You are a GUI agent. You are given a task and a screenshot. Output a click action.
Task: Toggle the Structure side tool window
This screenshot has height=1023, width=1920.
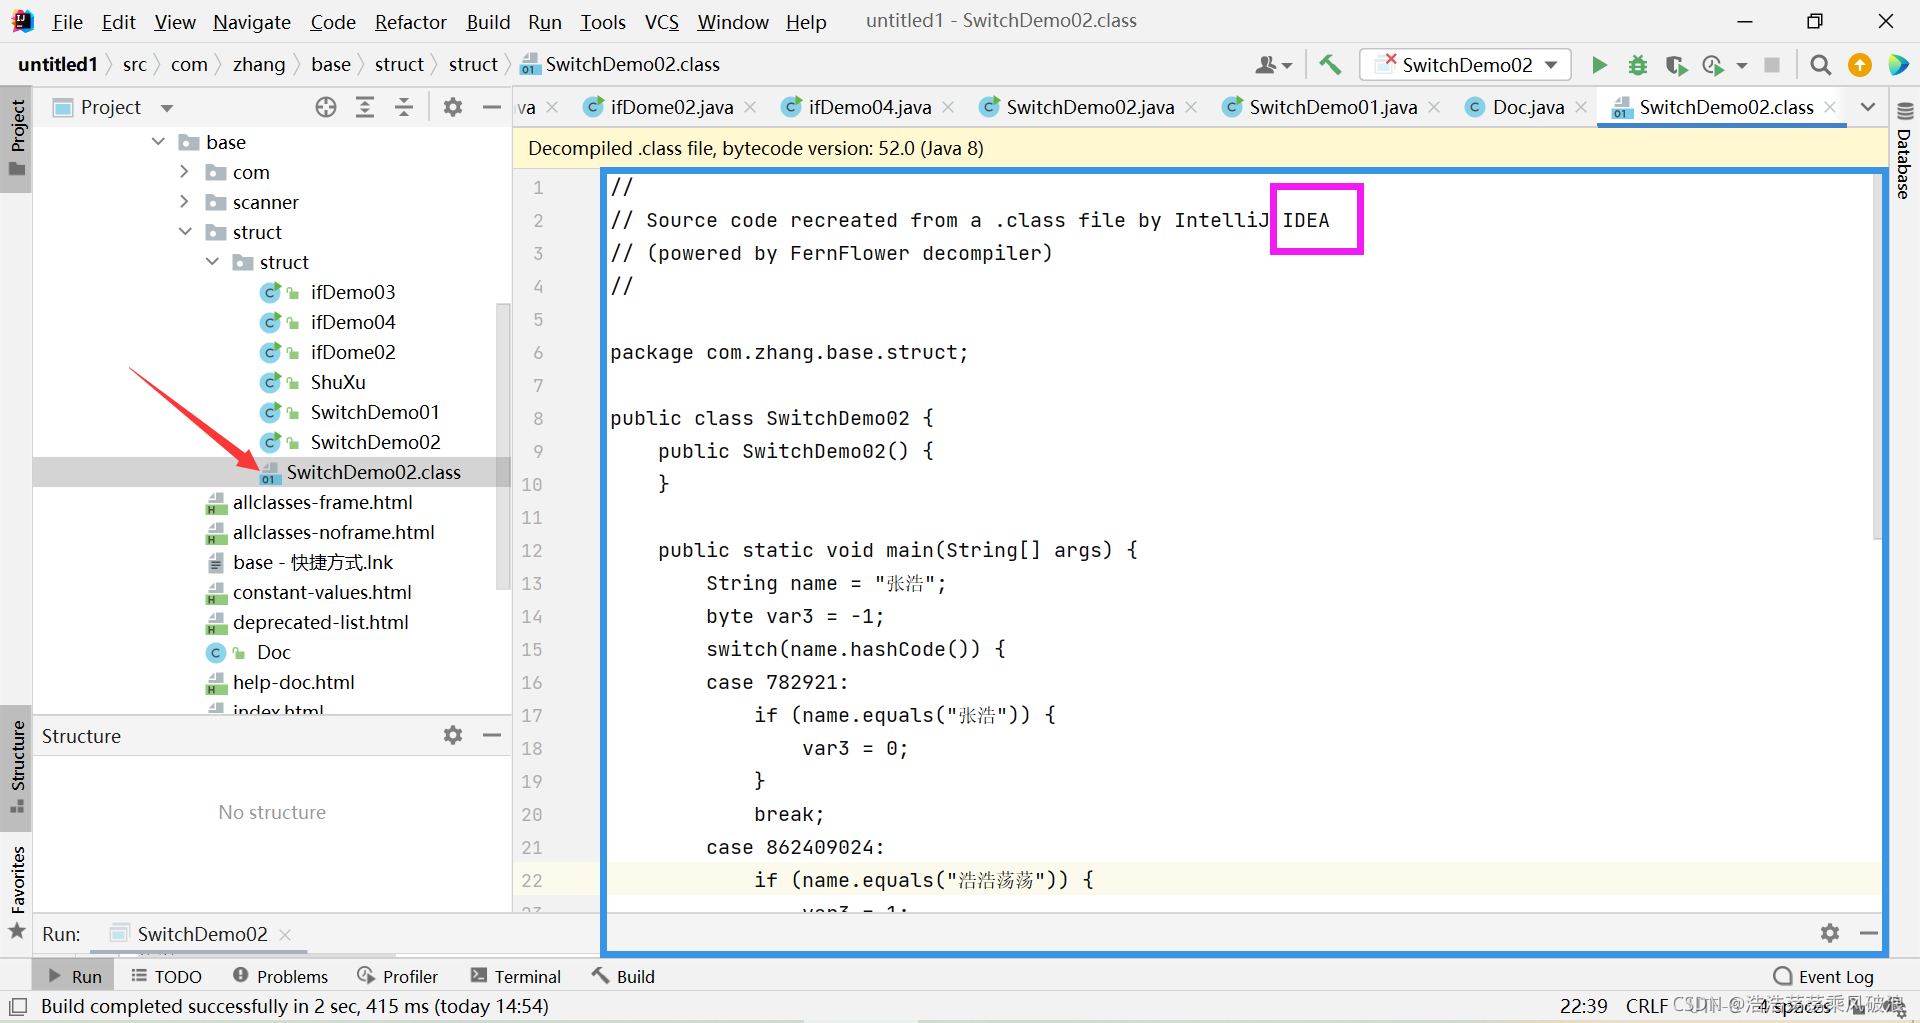click(x=17, y=766)
